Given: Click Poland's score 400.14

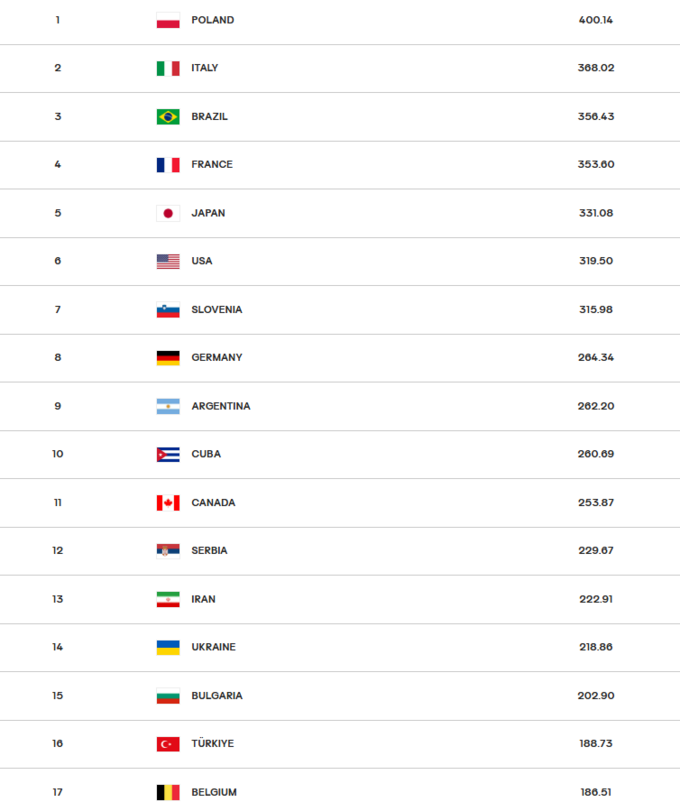Looking at the screenshot, I should [x=596, y=20].
